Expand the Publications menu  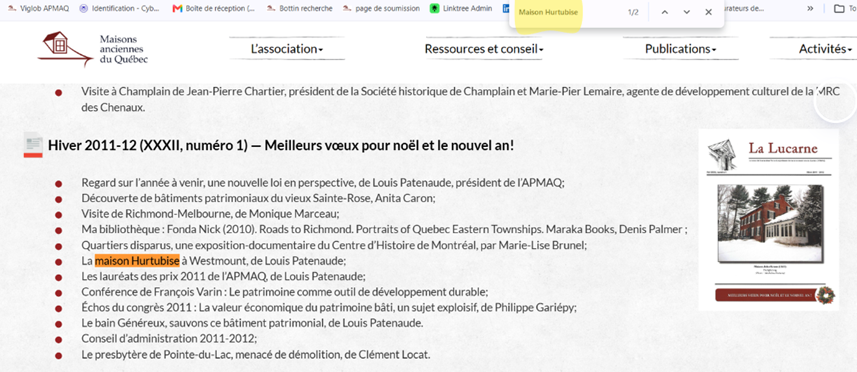click(x=680, y=49)
